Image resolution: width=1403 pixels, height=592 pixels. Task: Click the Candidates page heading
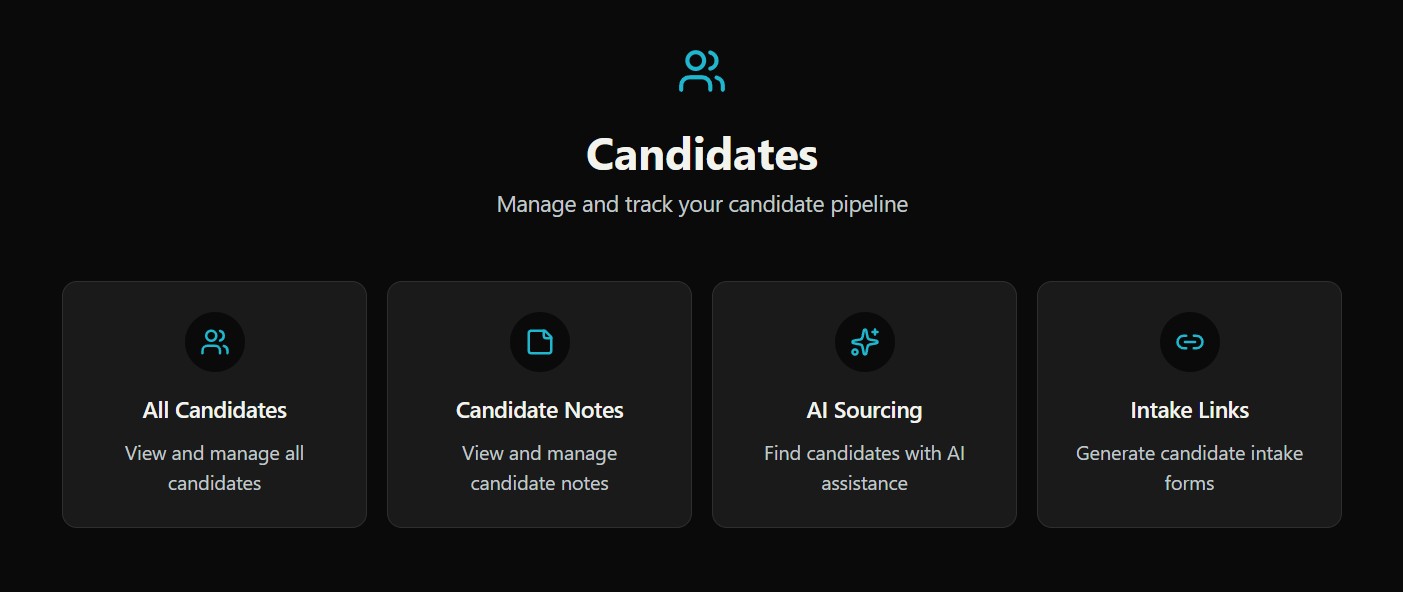point(701,154)
